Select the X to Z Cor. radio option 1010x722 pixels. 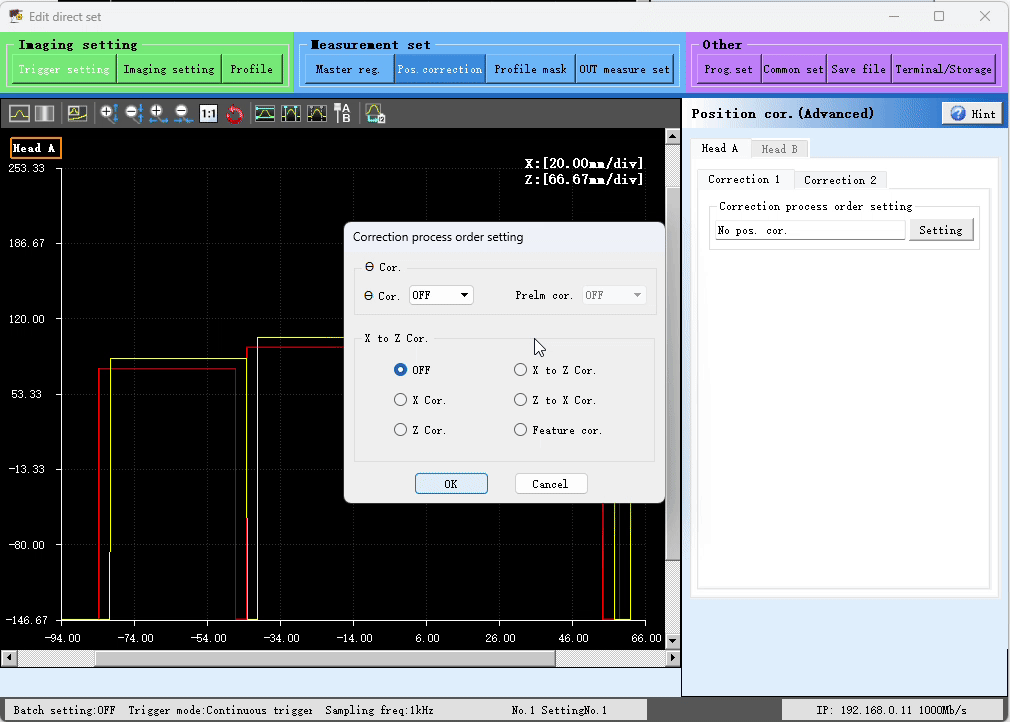click(520, 370)
